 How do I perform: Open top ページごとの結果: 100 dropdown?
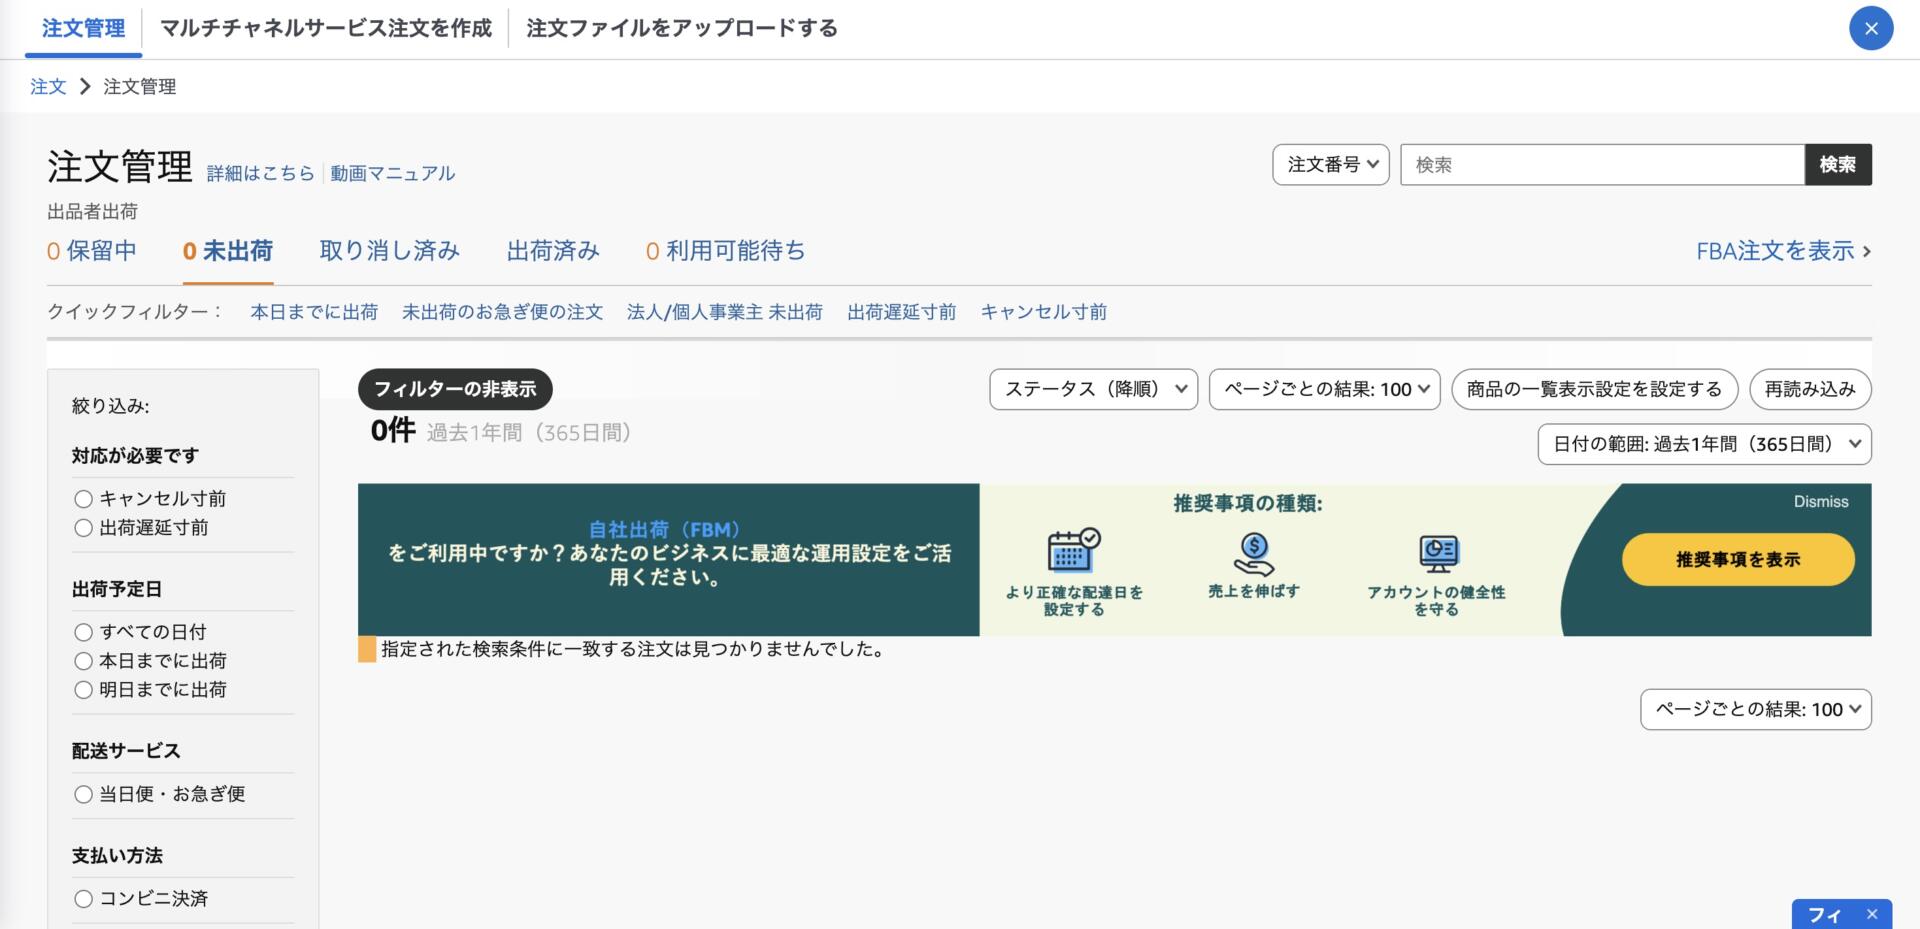coord(1324,389)
